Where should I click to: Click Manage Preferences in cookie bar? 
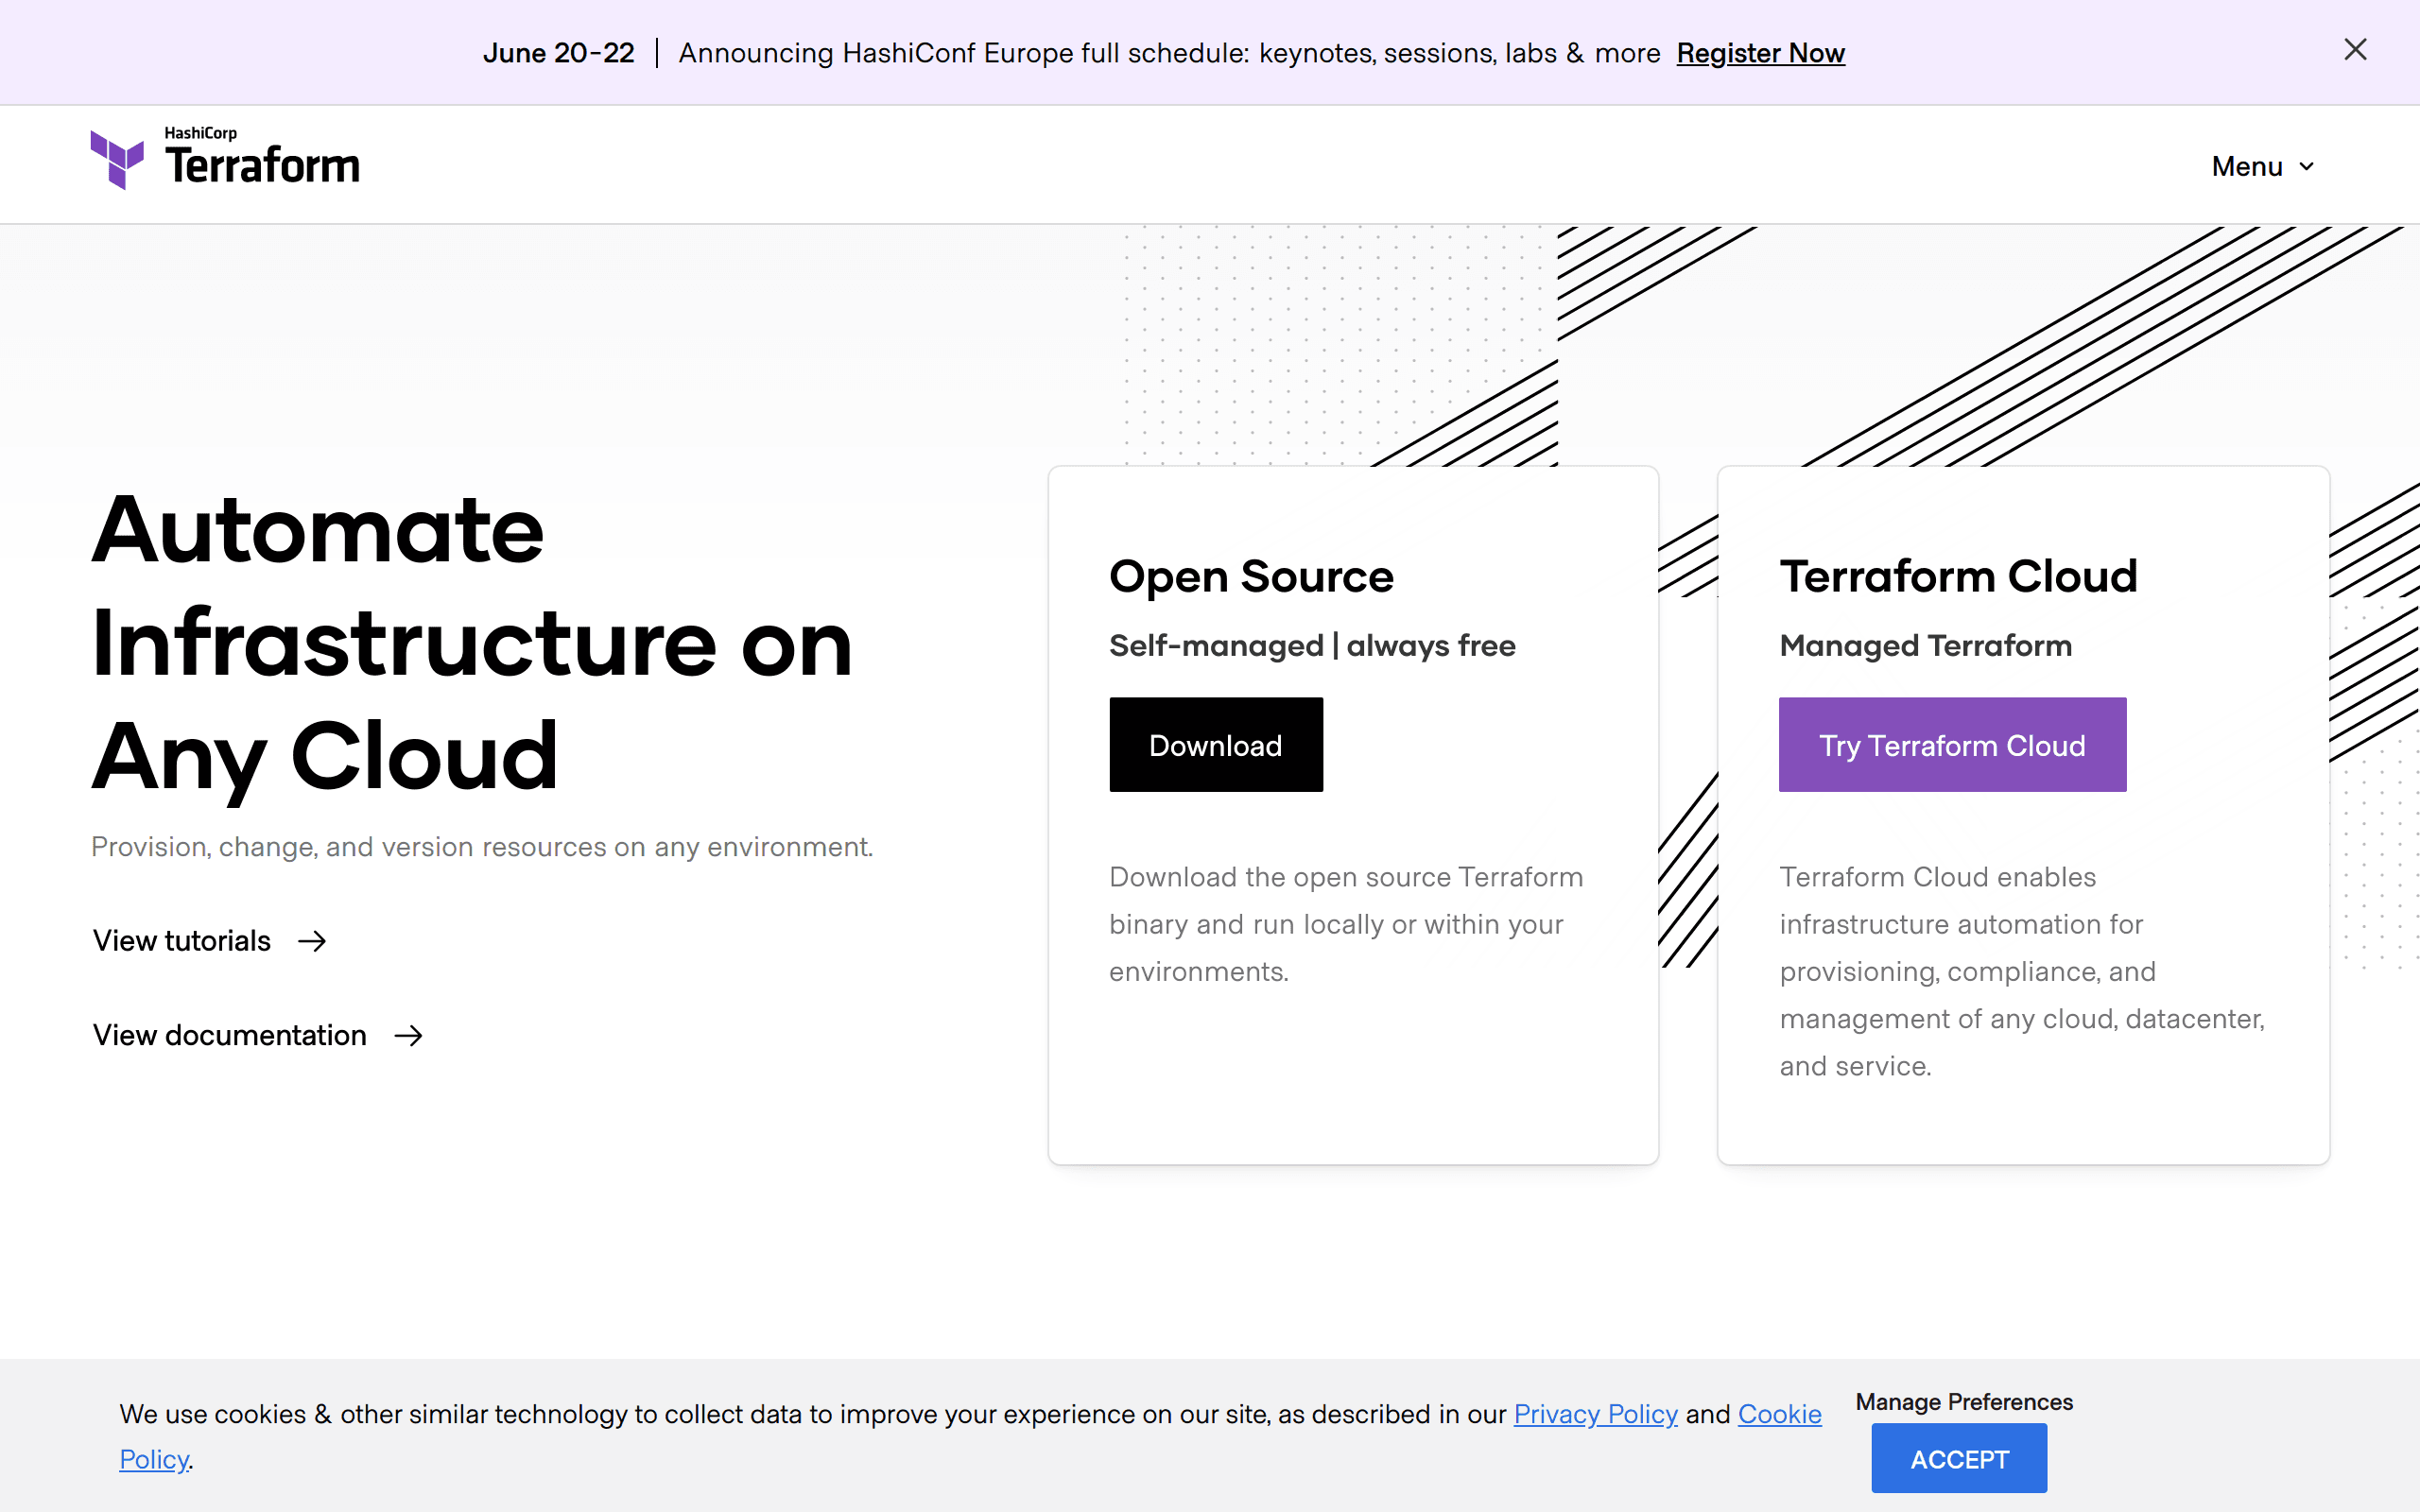1964,1402
